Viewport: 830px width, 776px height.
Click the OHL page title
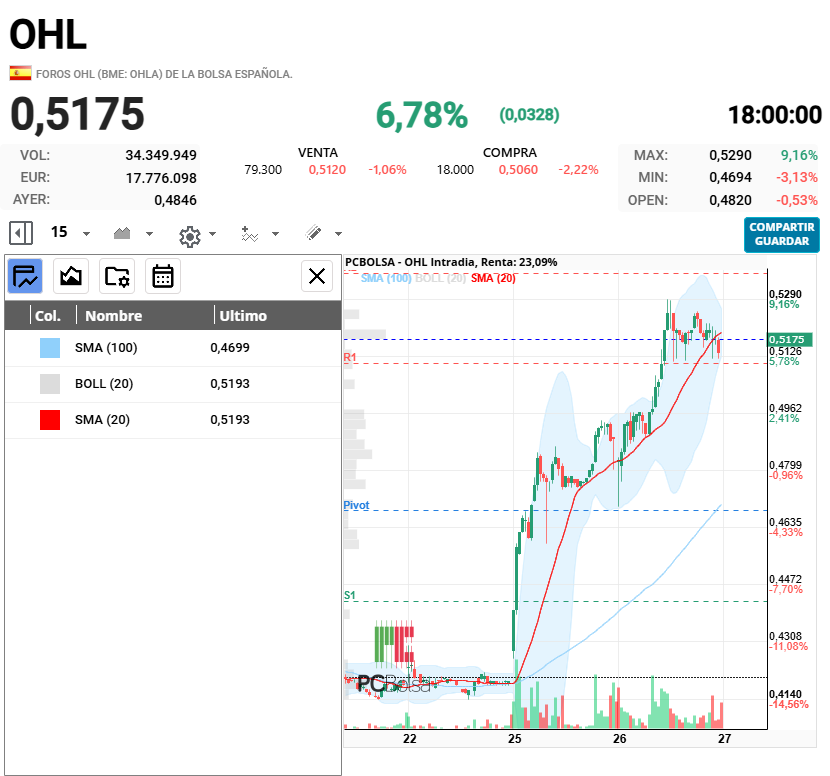48,35
